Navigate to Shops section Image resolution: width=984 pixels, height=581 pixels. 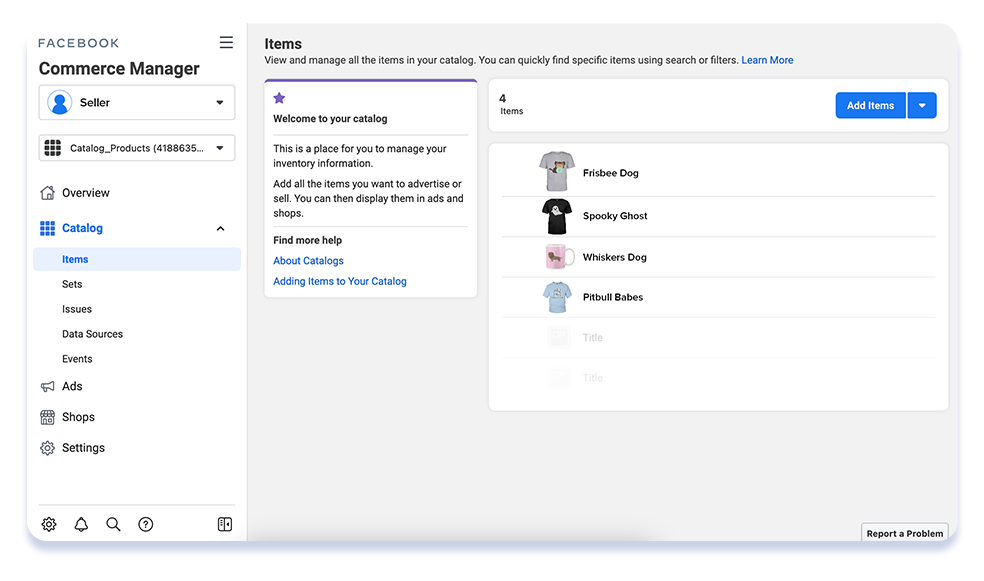pyautogui.click(x=78, y=417)
